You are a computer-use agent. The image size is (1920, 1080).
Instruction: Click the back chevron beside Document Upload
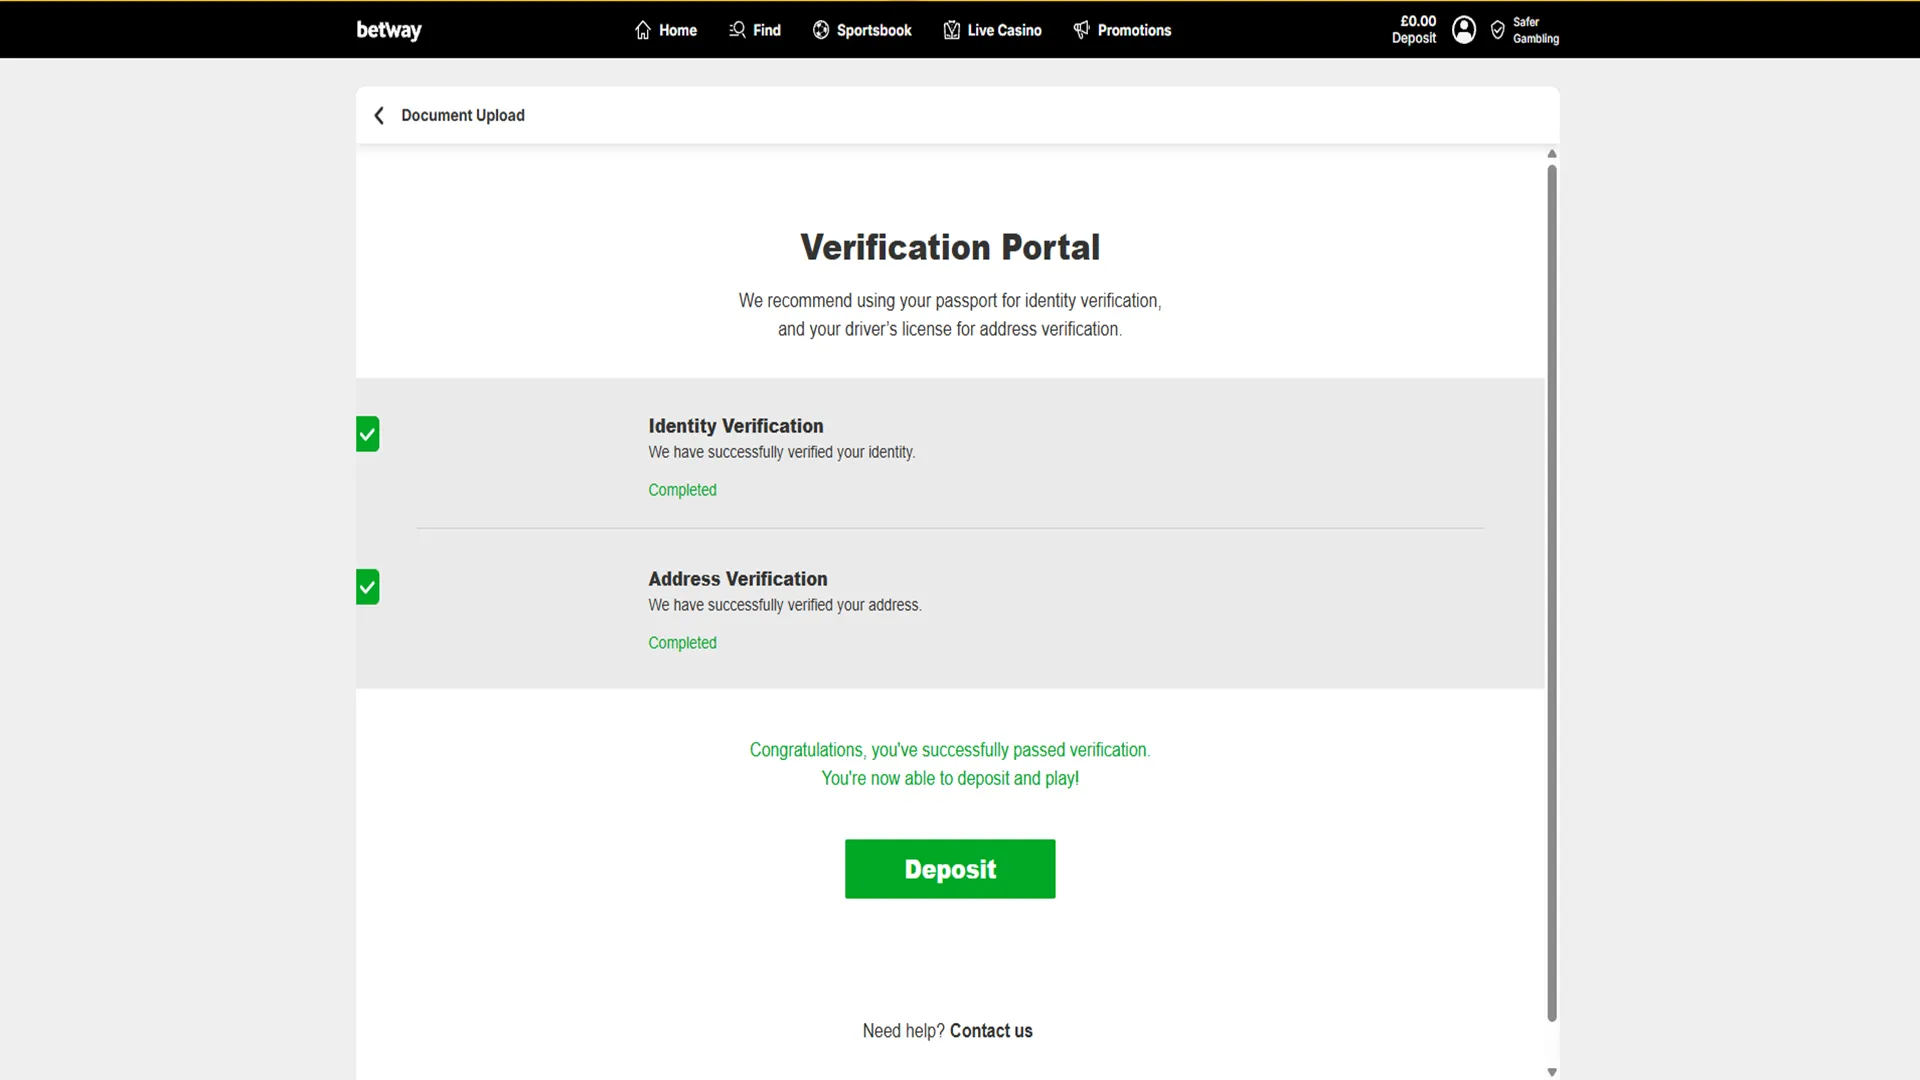(379, 115)
